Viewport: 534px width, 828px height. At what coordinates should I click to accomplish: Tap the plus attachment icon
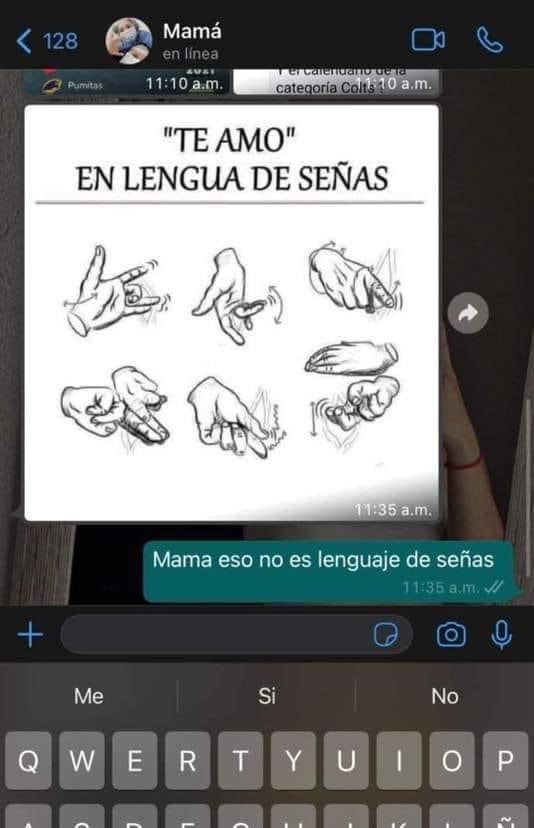[x=30, y=634]
